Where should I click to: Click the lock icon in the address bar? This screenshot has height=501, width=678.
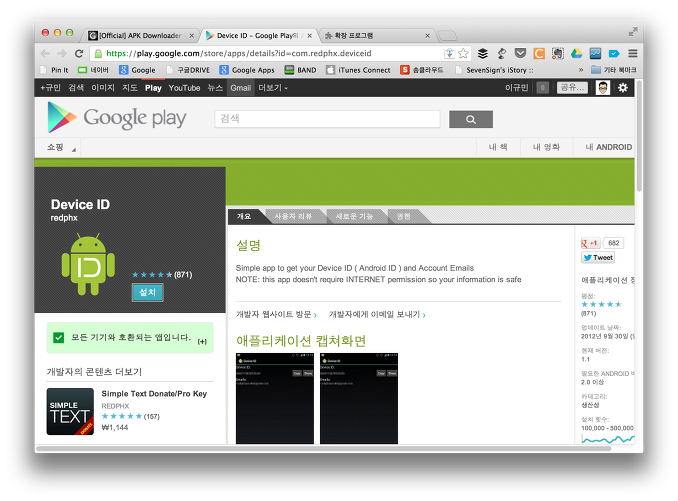[x=99, y=54]
